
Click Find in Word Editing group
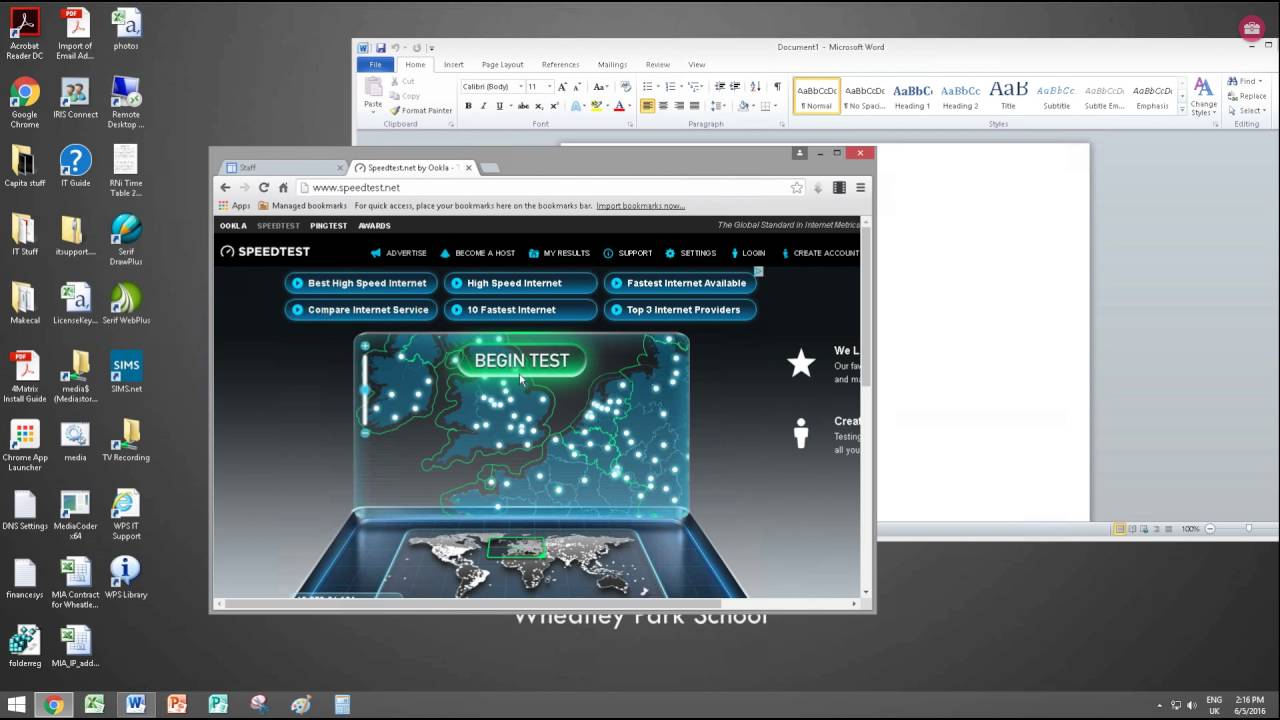click(1246, 82)
